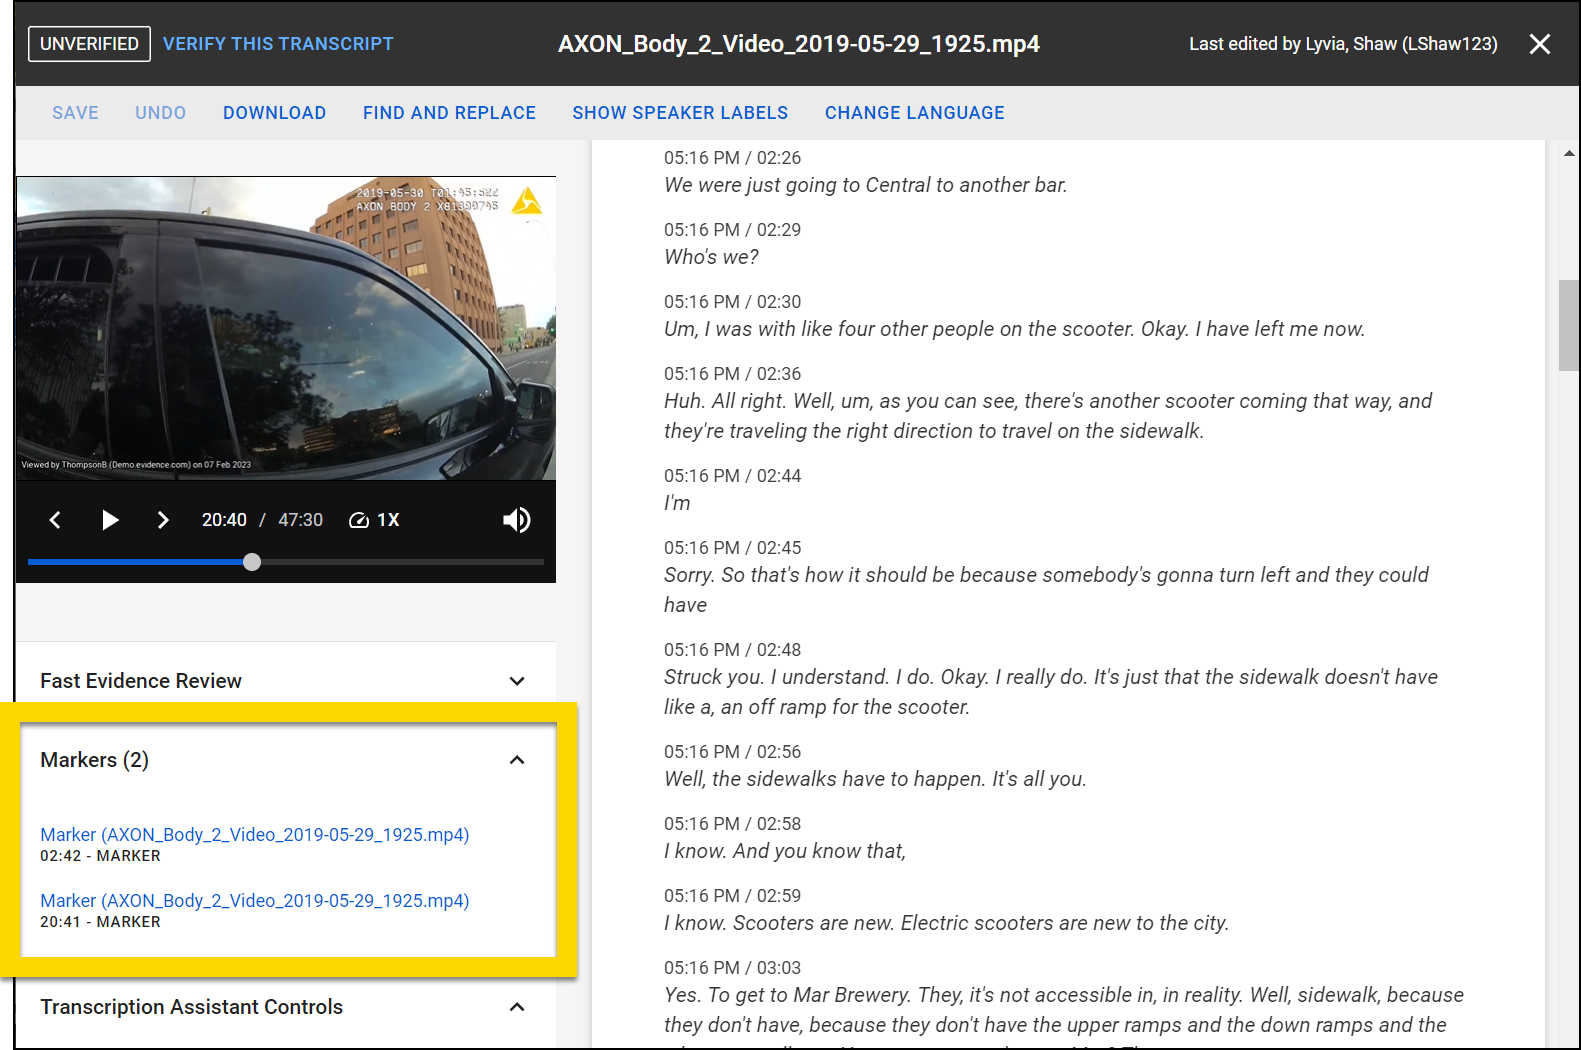This screenshot has height=1050, width=1581.
Task: Step forward with the next arrow
Action: pos(163,520)
